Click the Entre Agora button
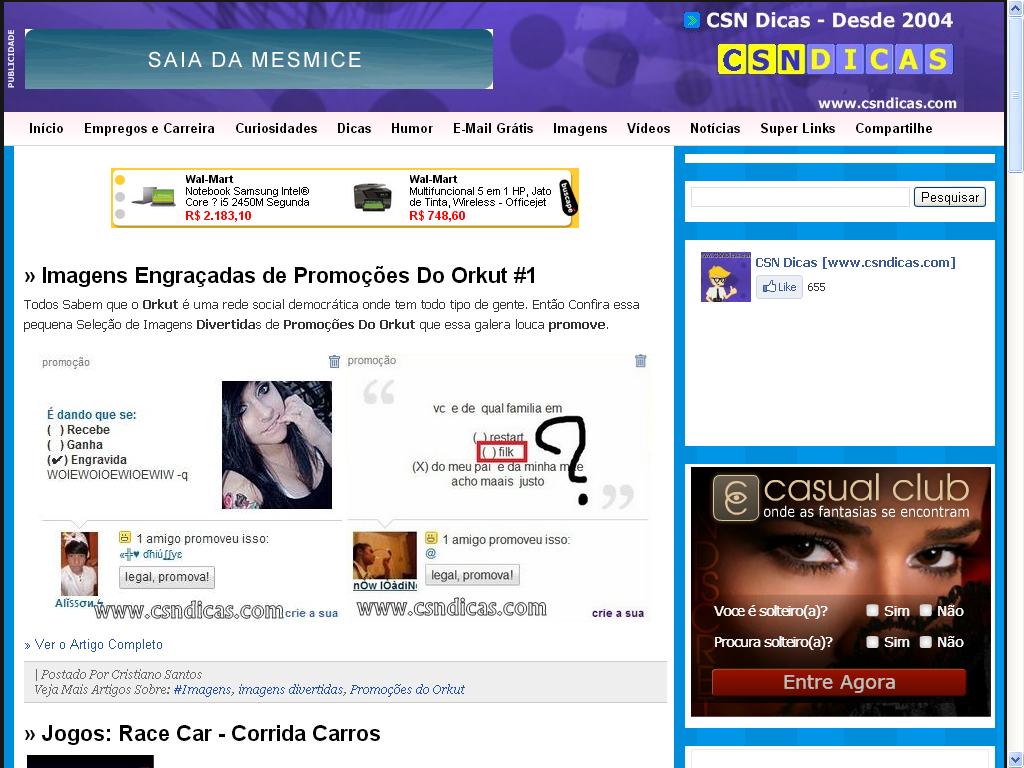Image resolution: width=1024 pixels, height=768 pixels. tap(839, 682)
